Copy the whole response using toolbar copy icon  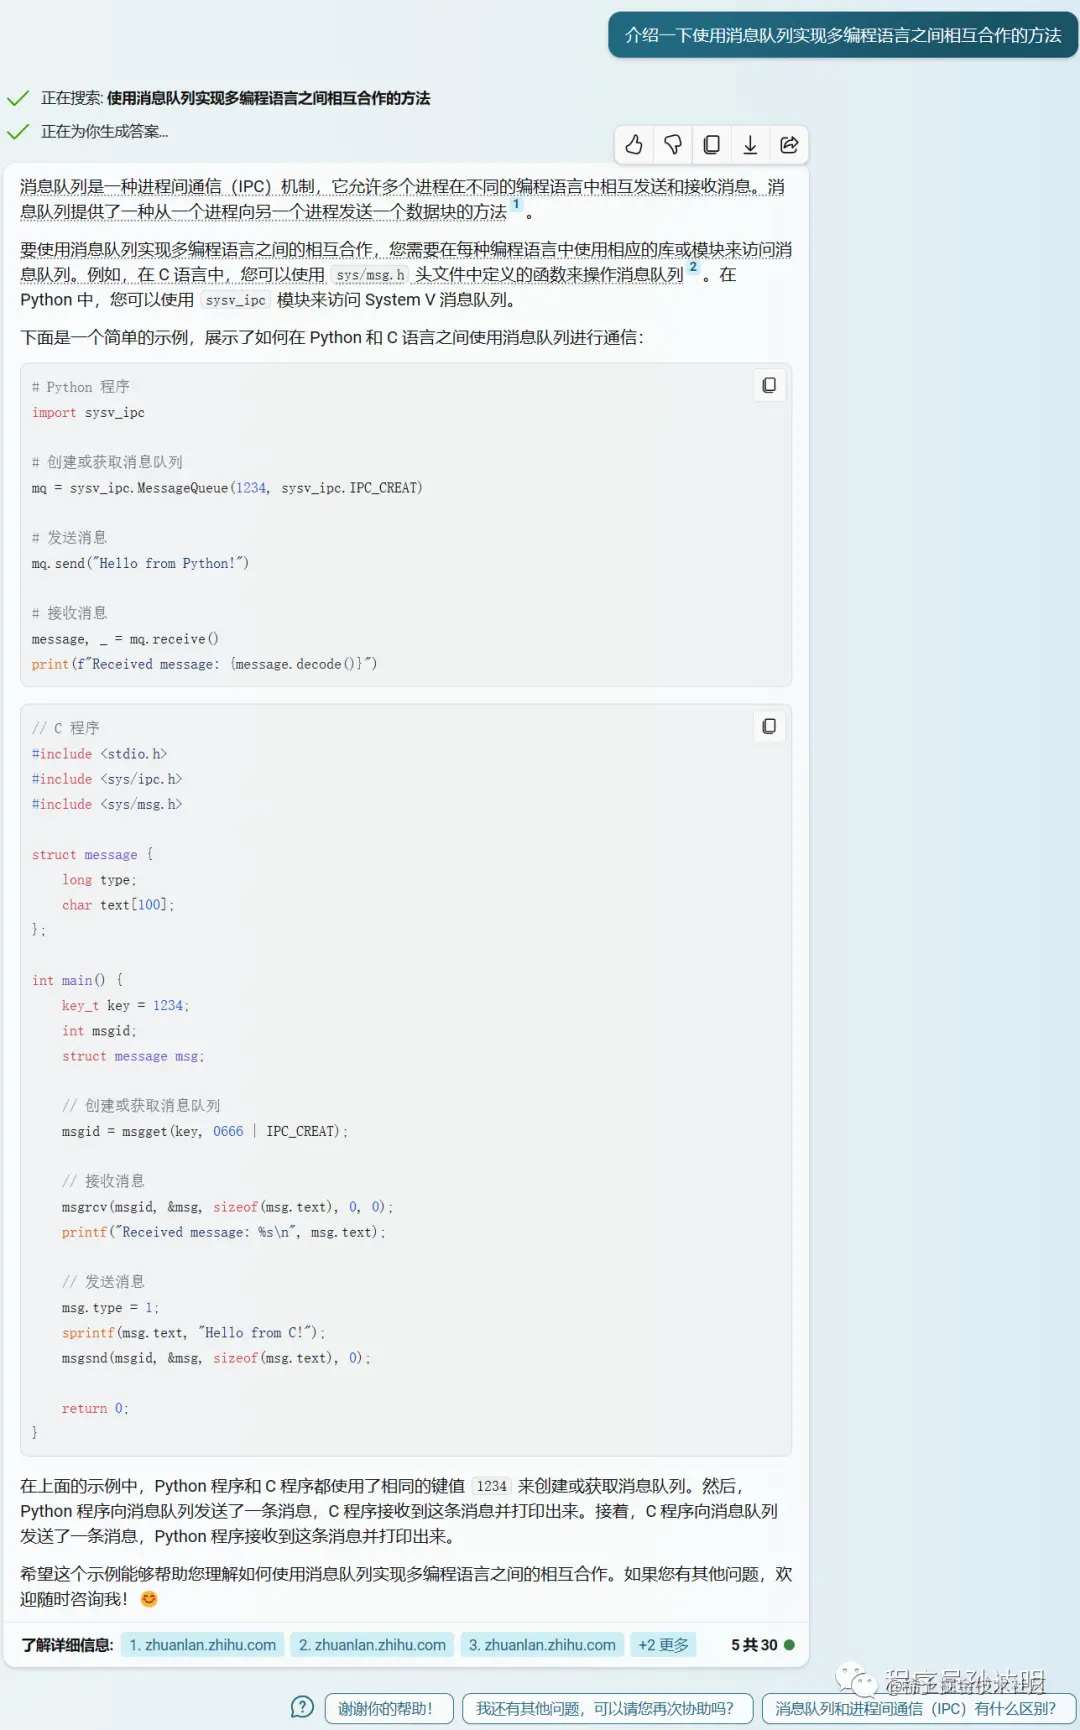pyautogui.click(x=712, y=145)
